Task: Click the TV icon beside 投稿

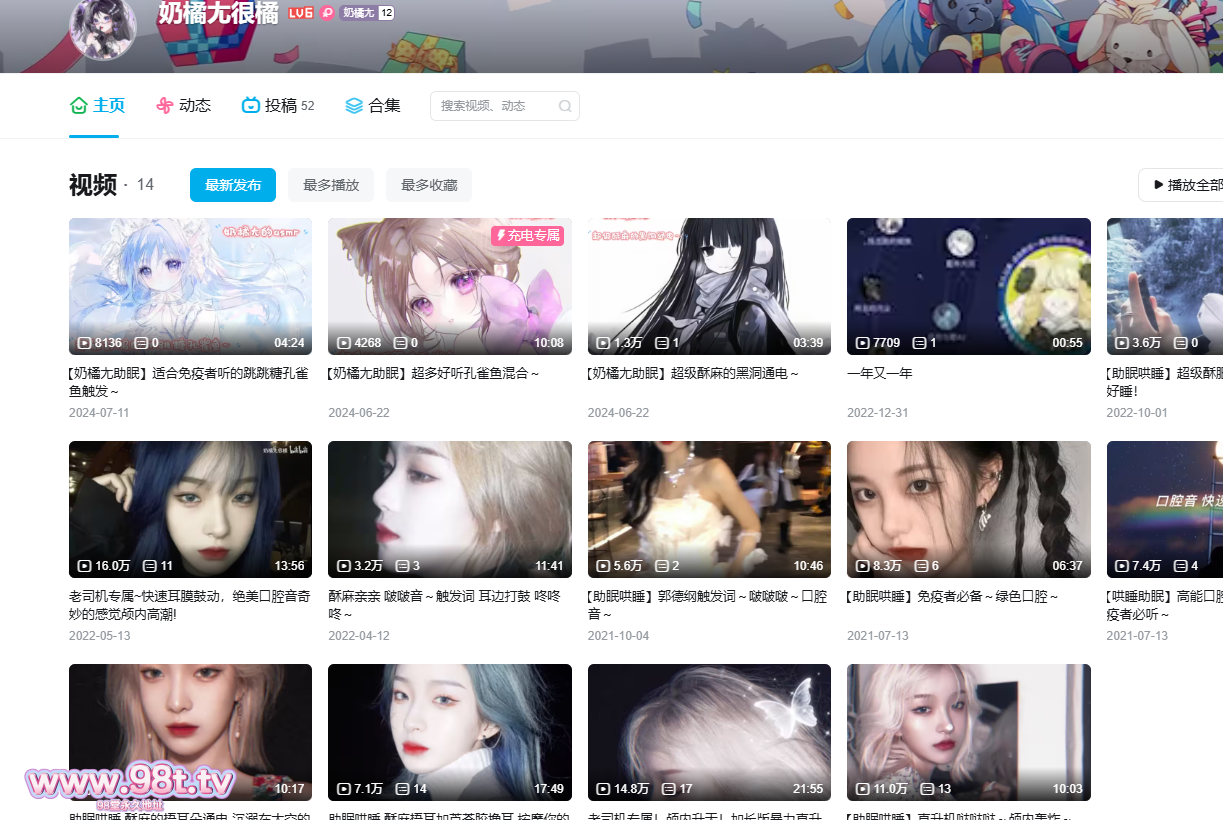Action: [x=251, y=105]
